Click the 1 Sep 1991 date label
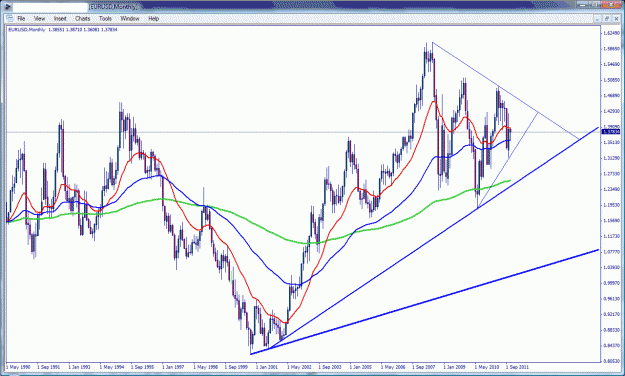This screenshot has height=376, width=625. (x=49, y=366)
